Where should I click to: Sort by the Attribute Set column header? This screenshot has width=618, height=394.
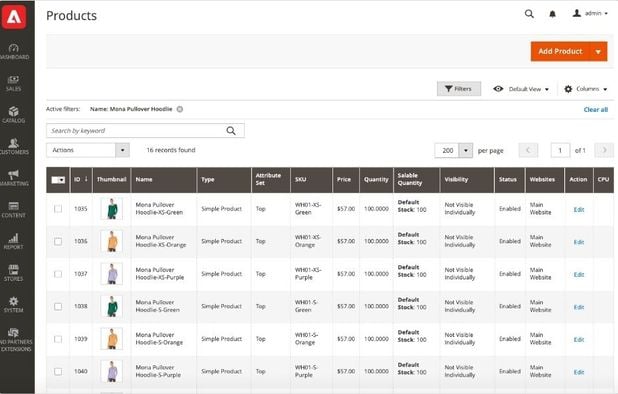click(270, 179)
